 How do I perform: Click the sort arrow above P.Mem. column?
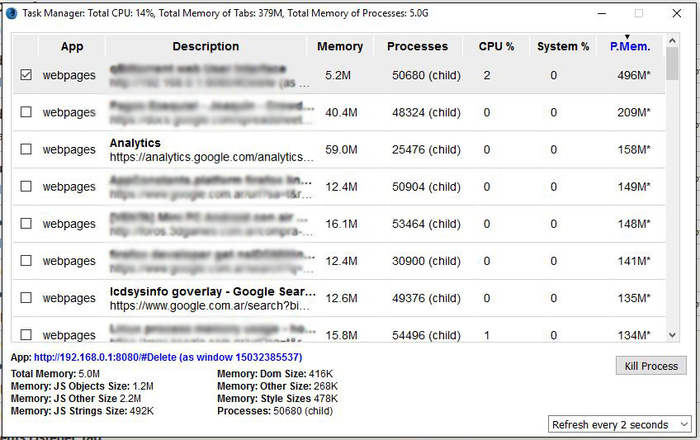[x=627, y=38]
